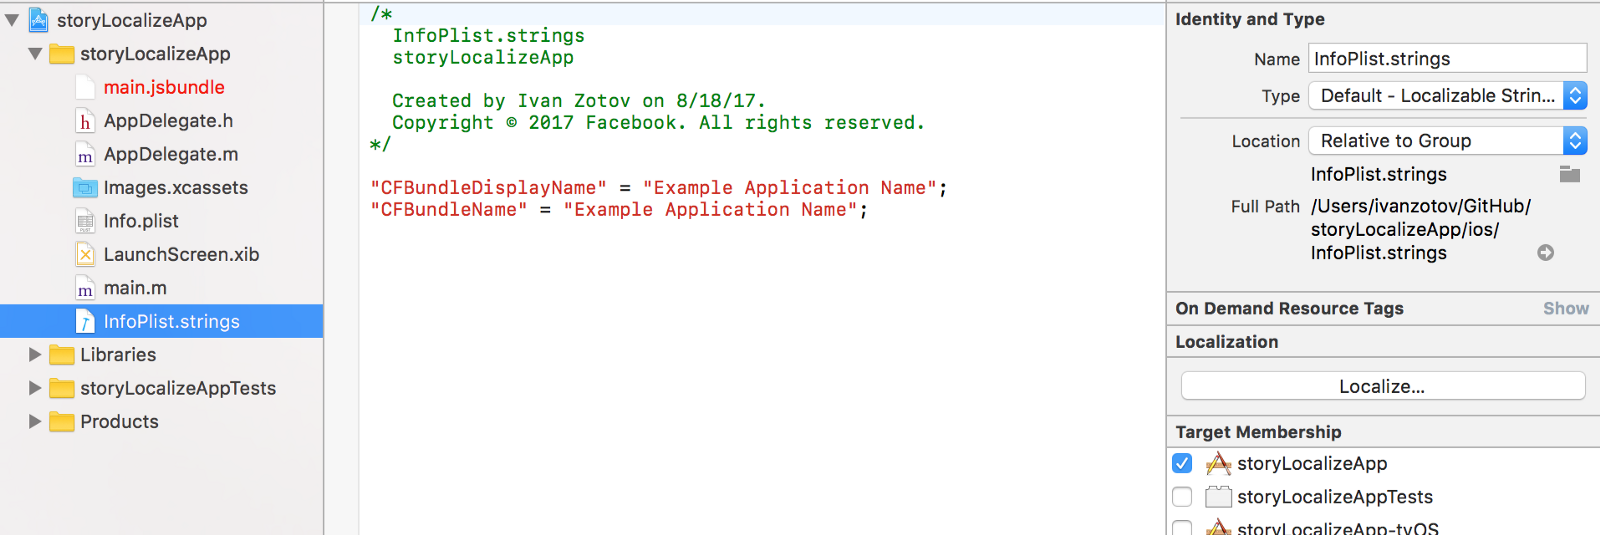Reveal full path in Finder arrow icon
Image resolution: width=1600 pixels, height=535 pixels.
point(1545,253)
